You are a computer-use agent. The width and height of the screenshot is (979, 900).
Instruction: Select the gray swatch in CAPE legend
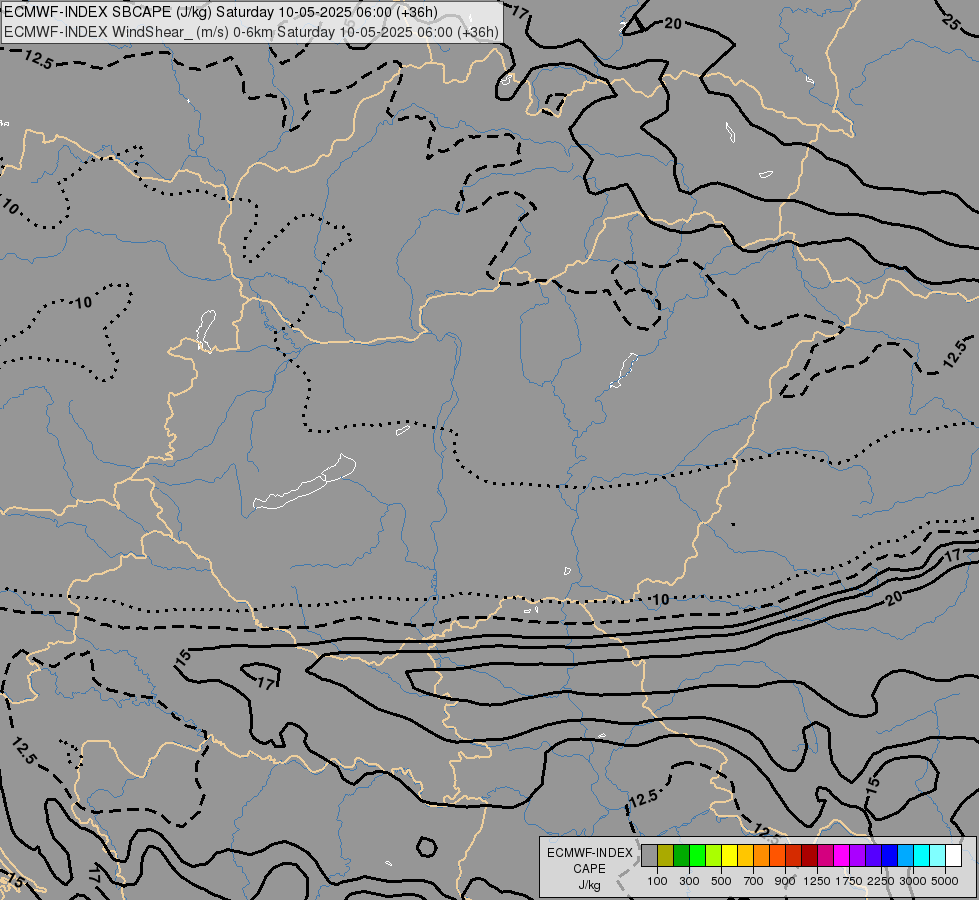[649, 855]
